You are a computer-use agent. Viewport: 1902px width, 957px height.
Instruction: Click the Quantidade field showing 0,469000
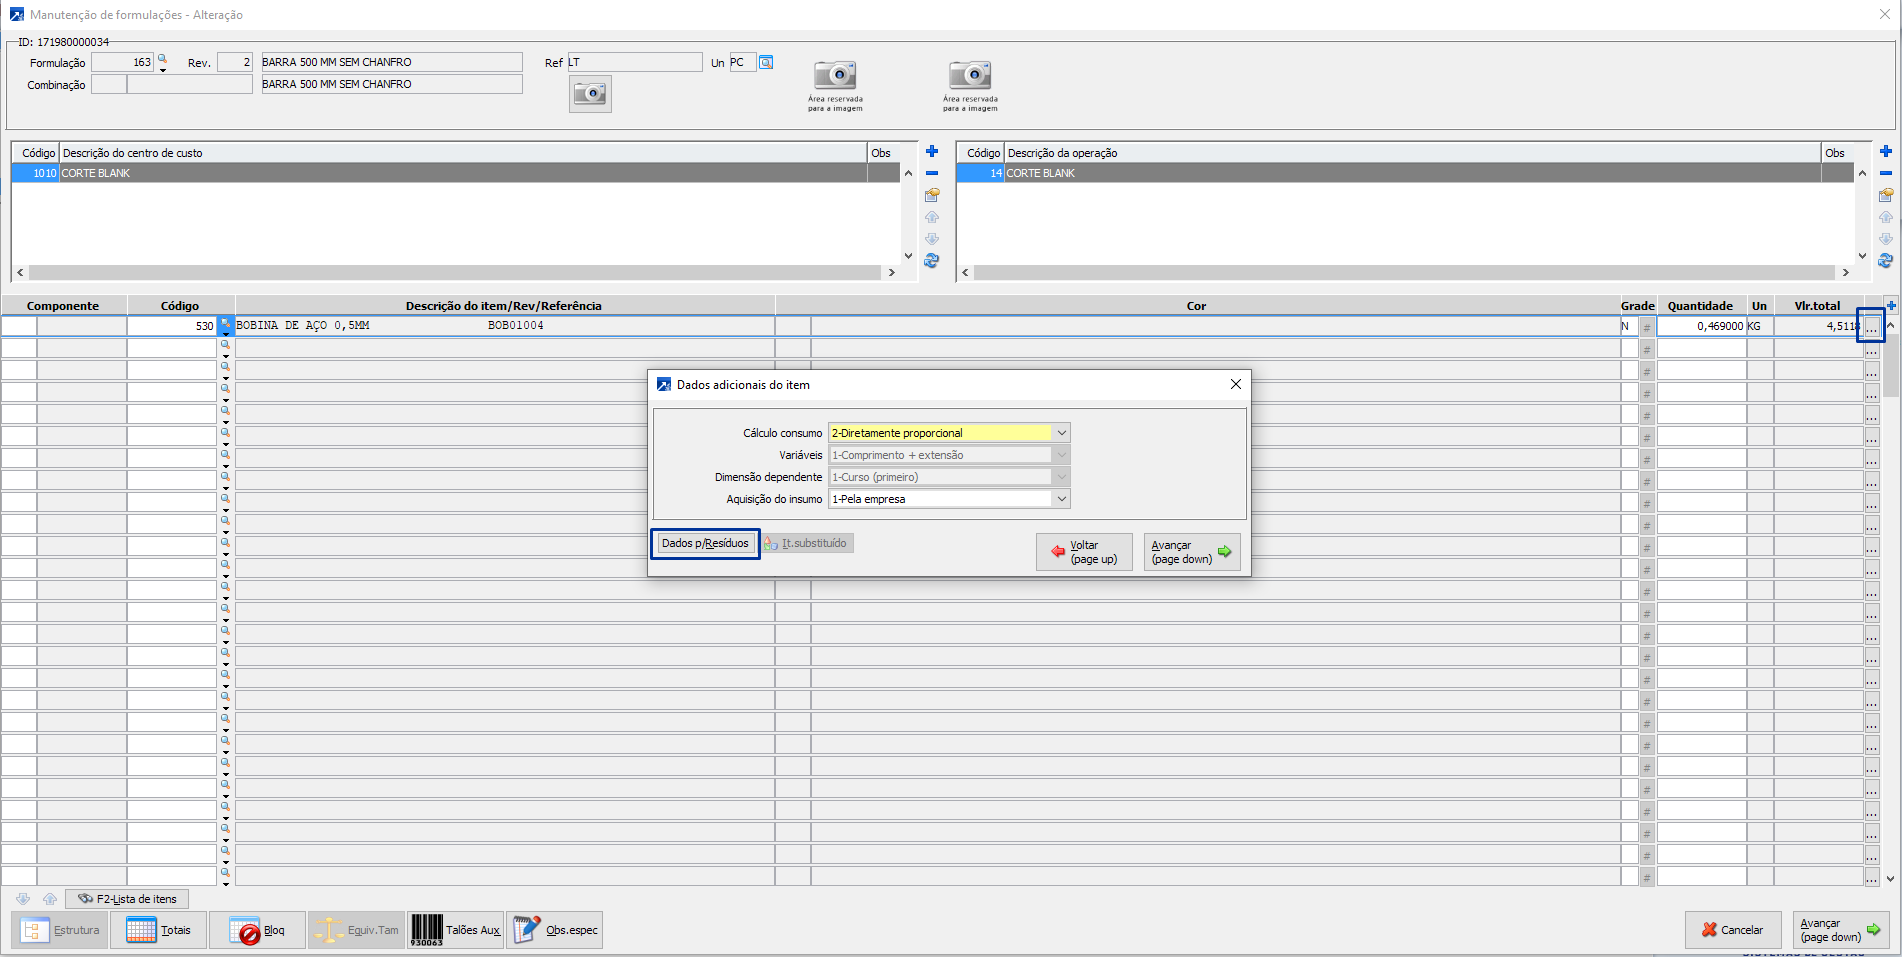click(1701, 326)
